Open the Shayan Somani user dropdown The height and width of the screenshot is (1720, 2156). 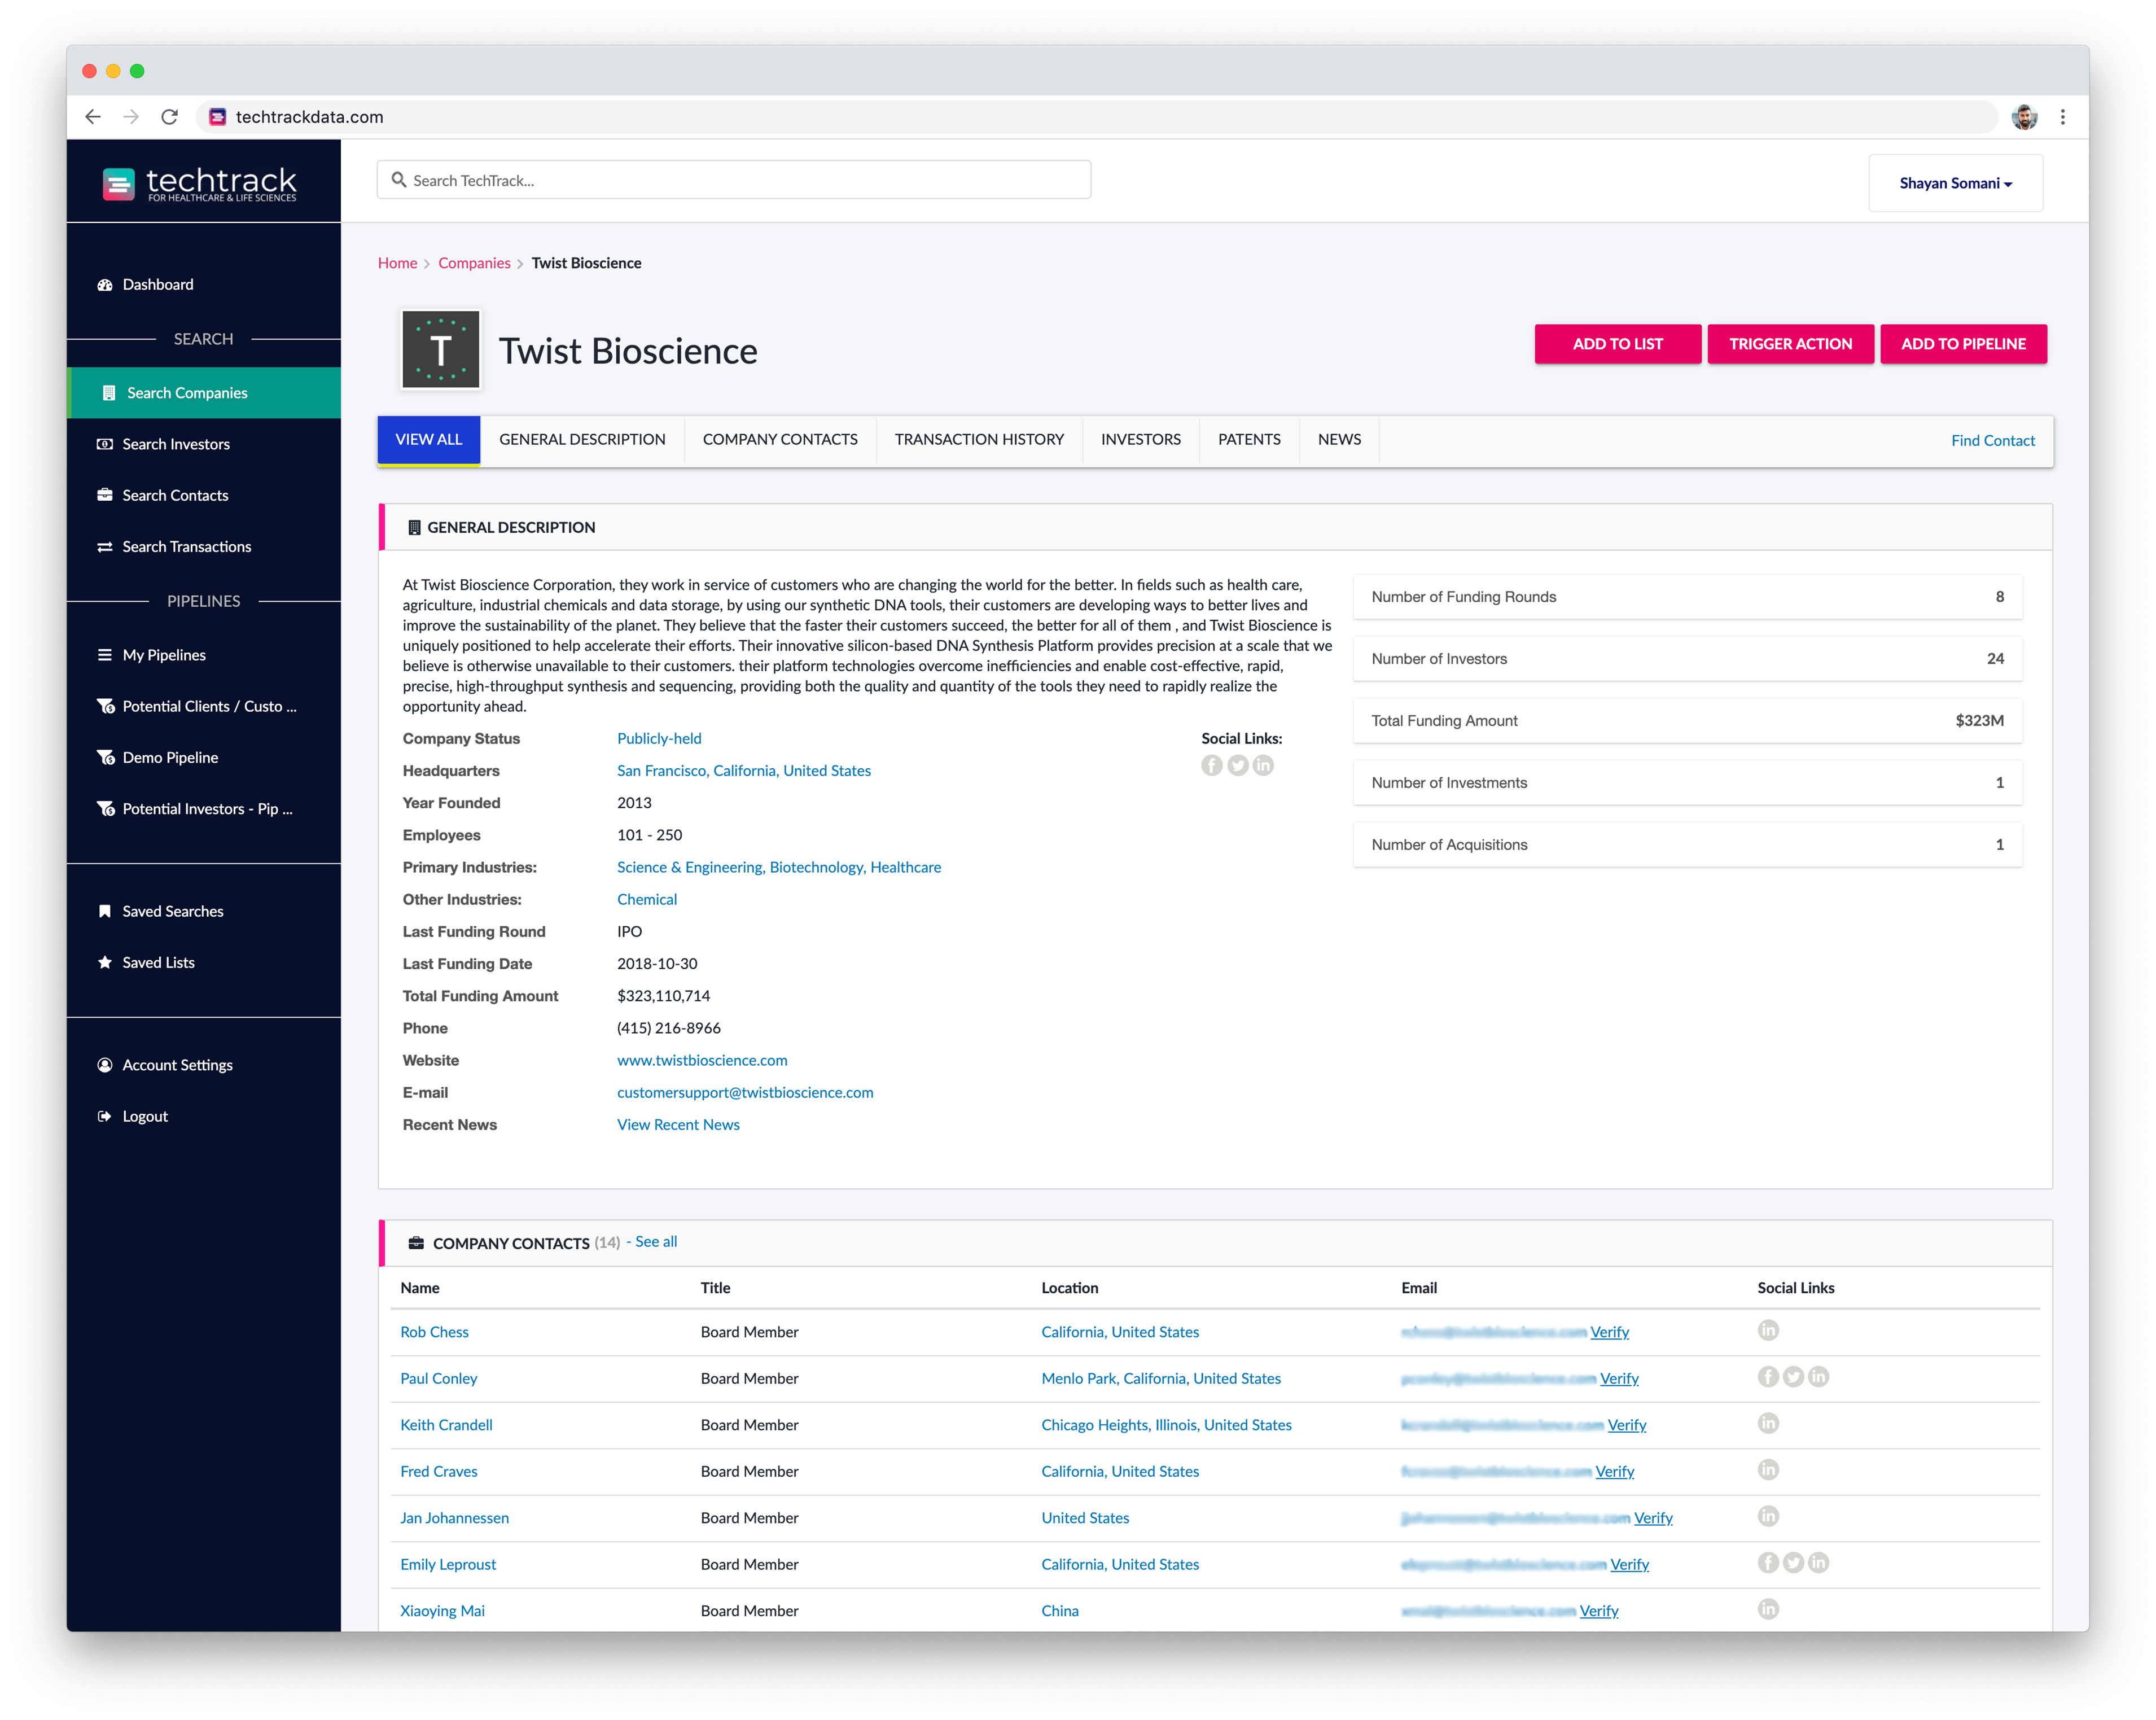click(1955, 183)
